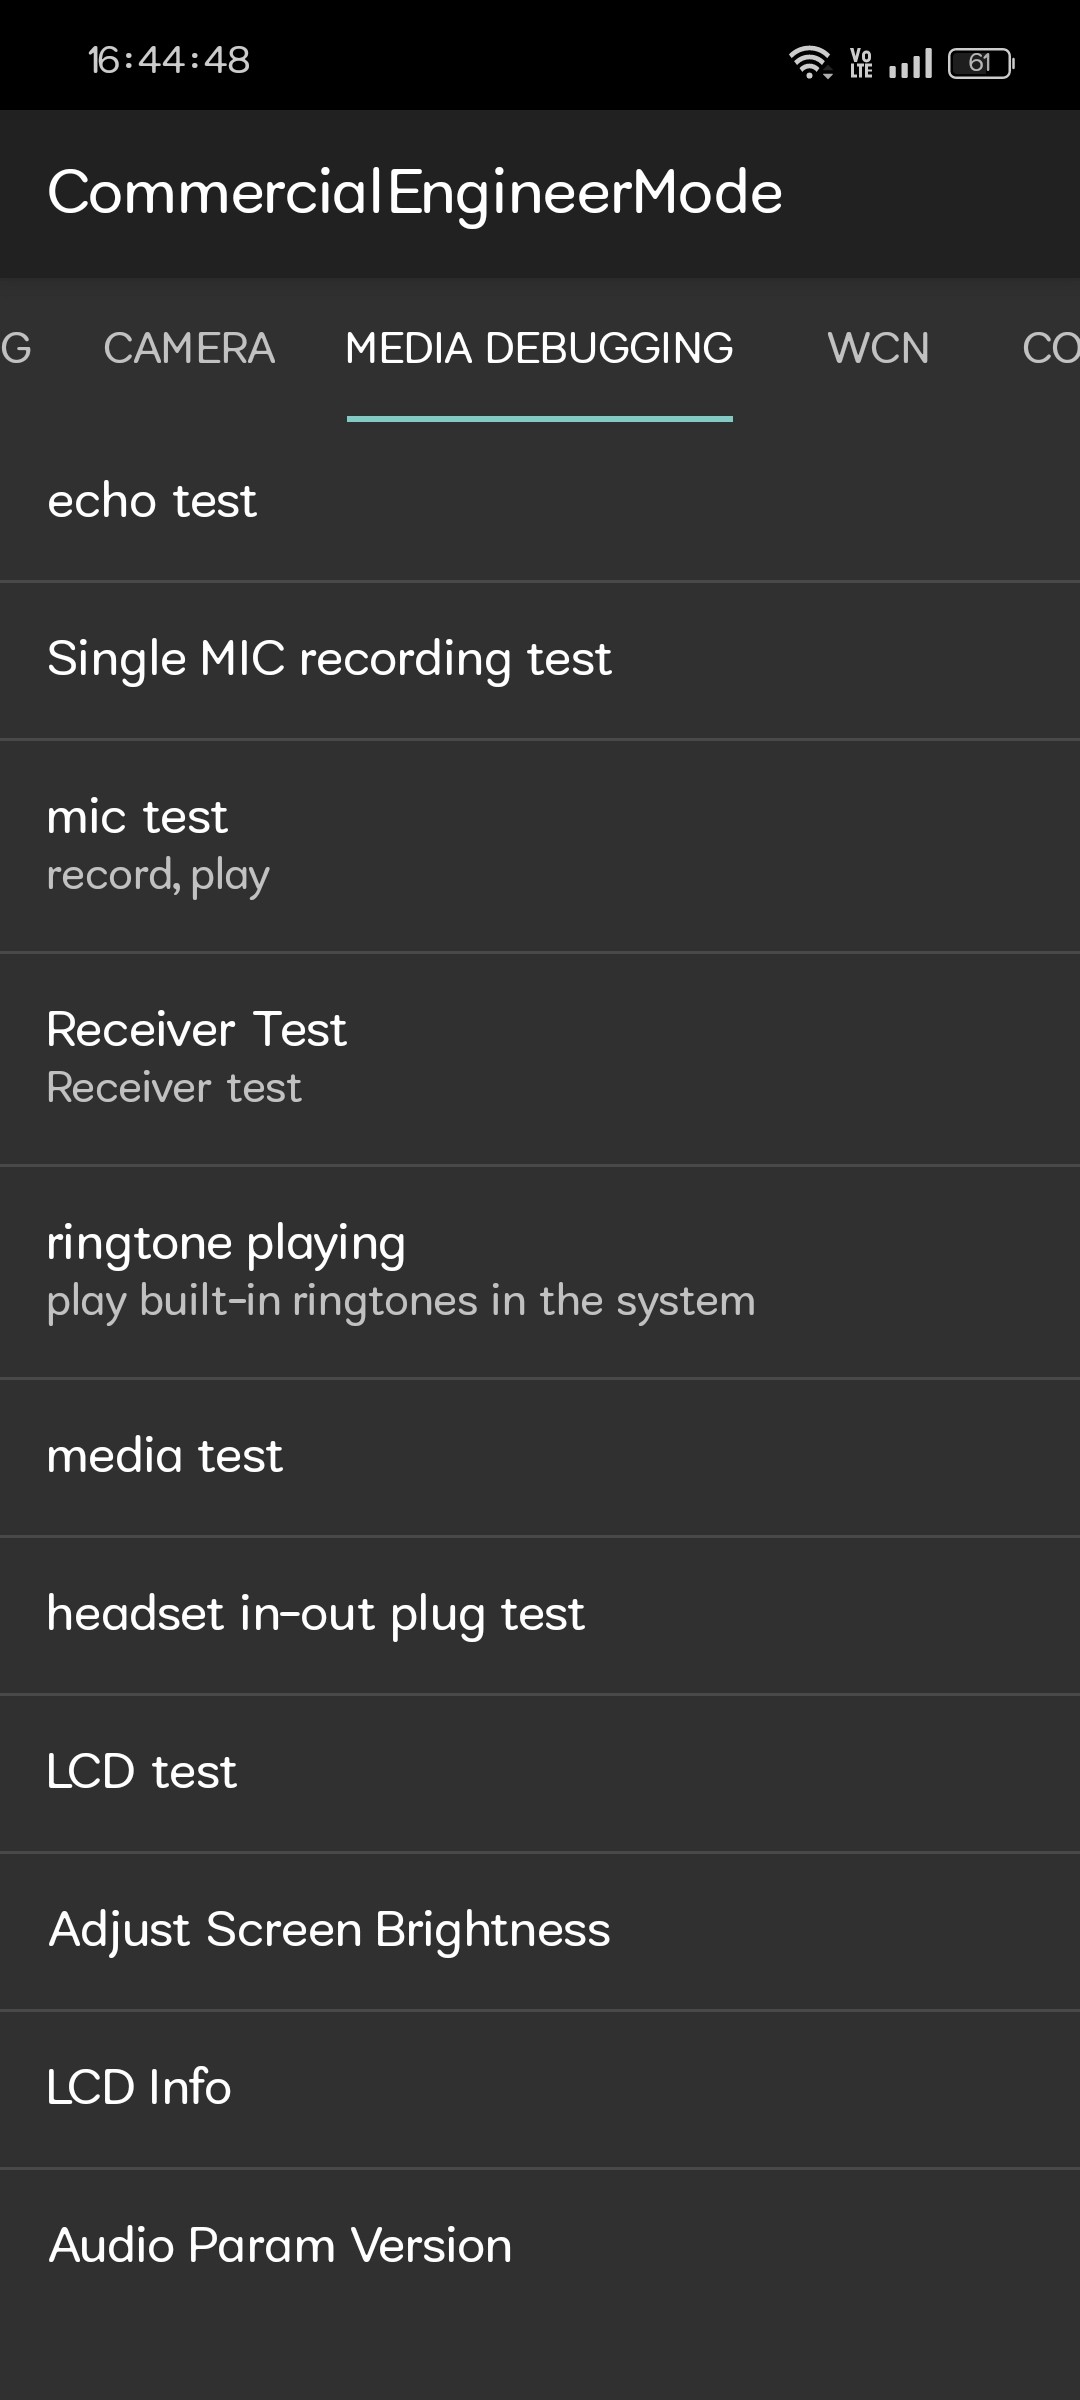The image size is (1080, 2400).
Task: Tap the battery level indicator
Action: click(x=980, y=63)
